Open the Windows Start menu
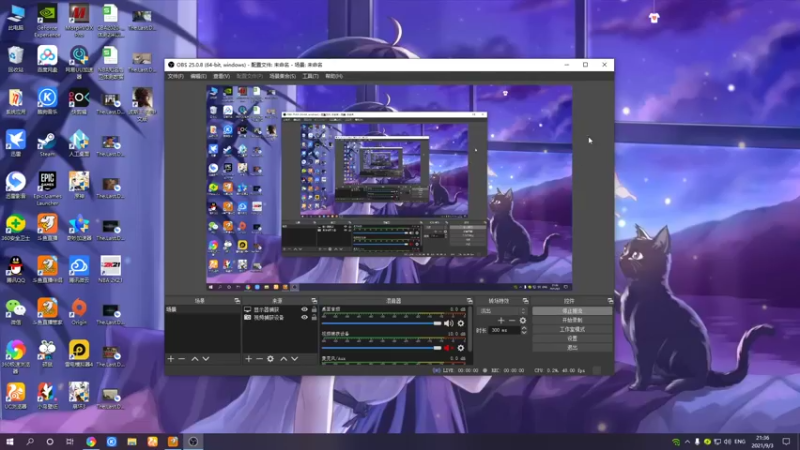 (9, 441)
